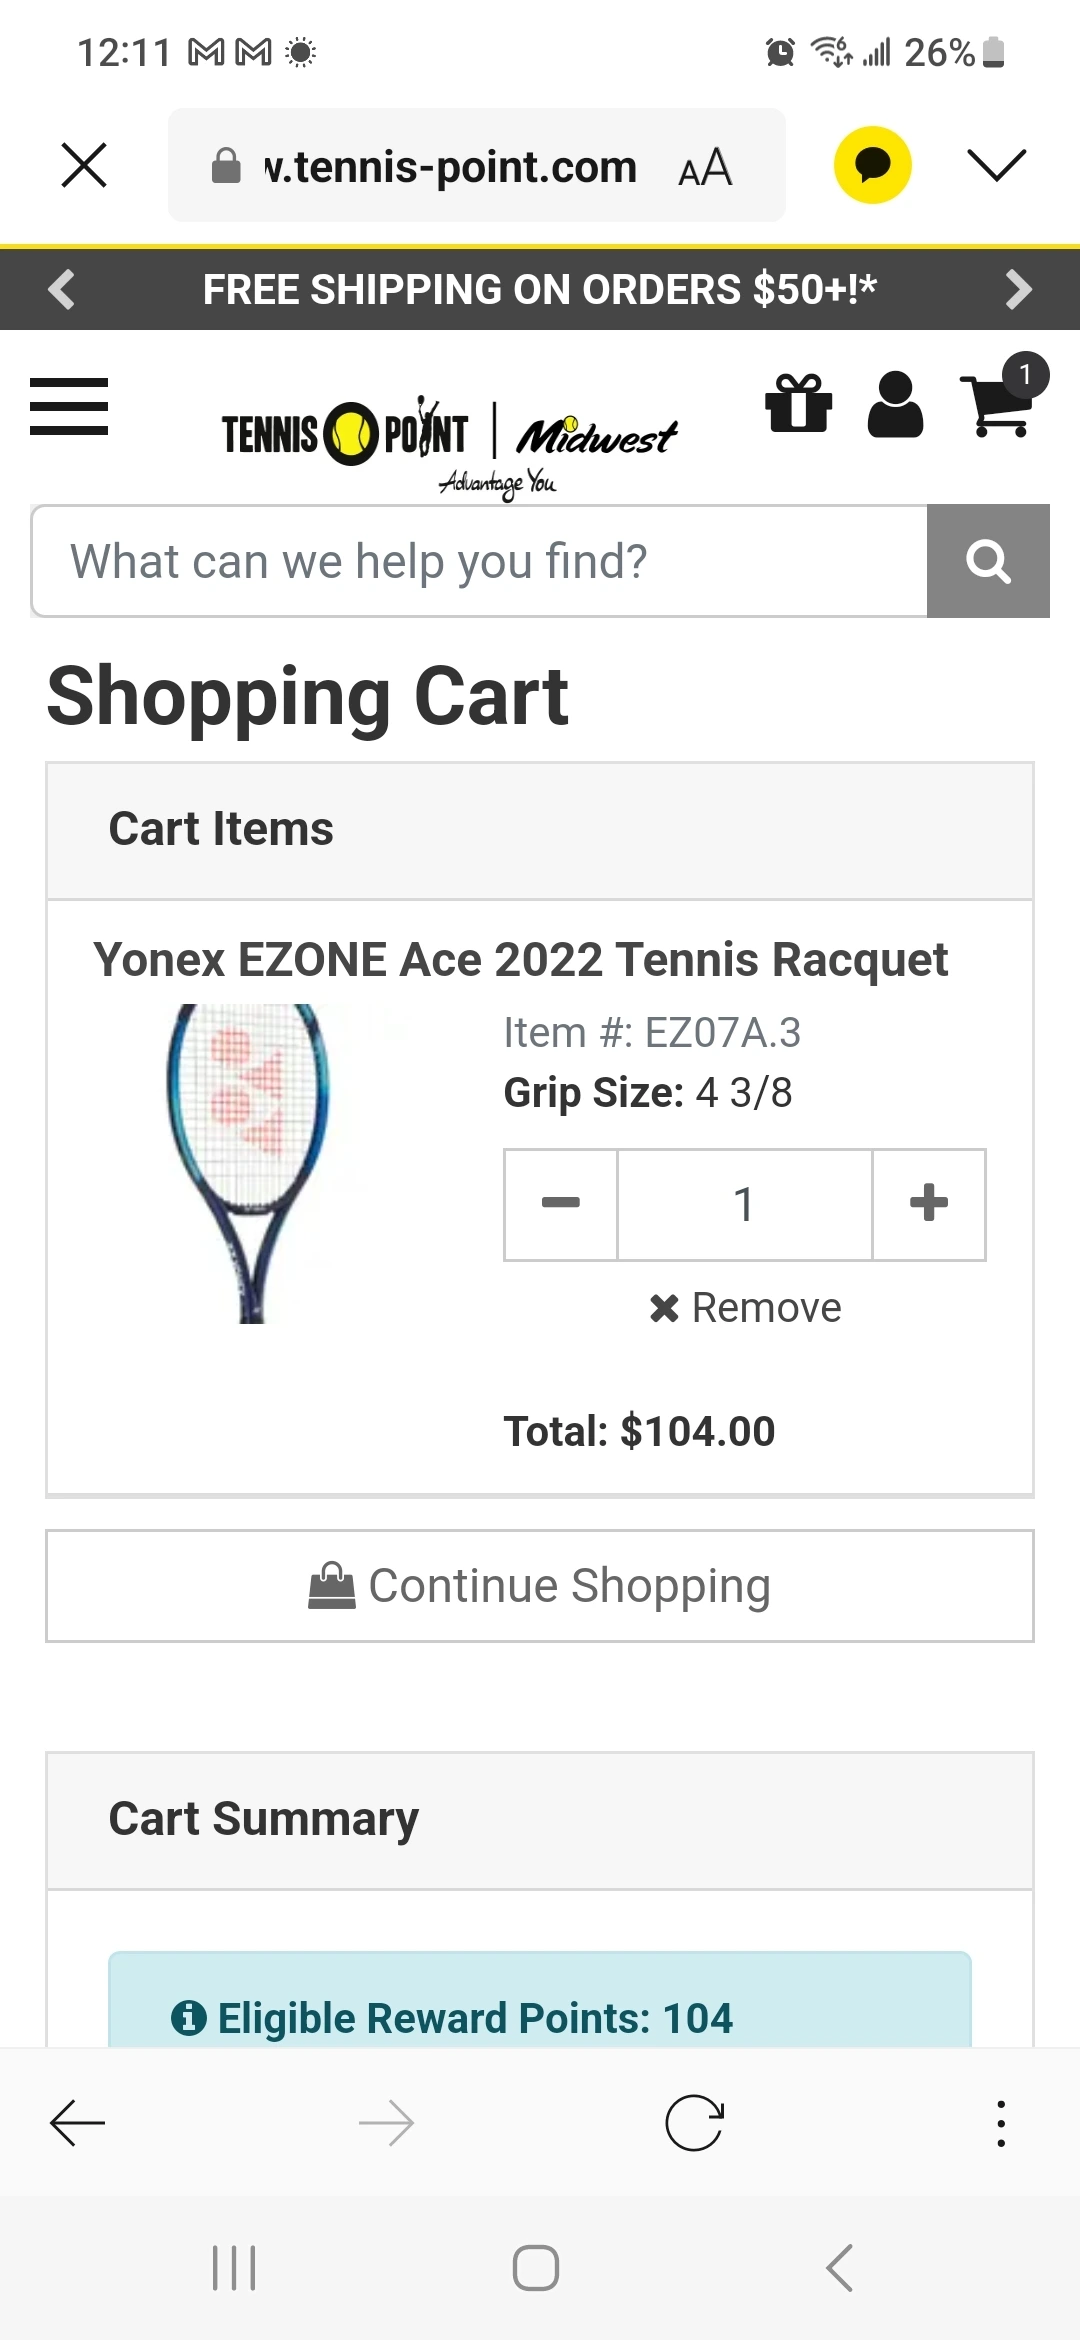Show the next promo banner message
The image size is (1080, 2340).
pyautogui.click(x=1018, y=289)
